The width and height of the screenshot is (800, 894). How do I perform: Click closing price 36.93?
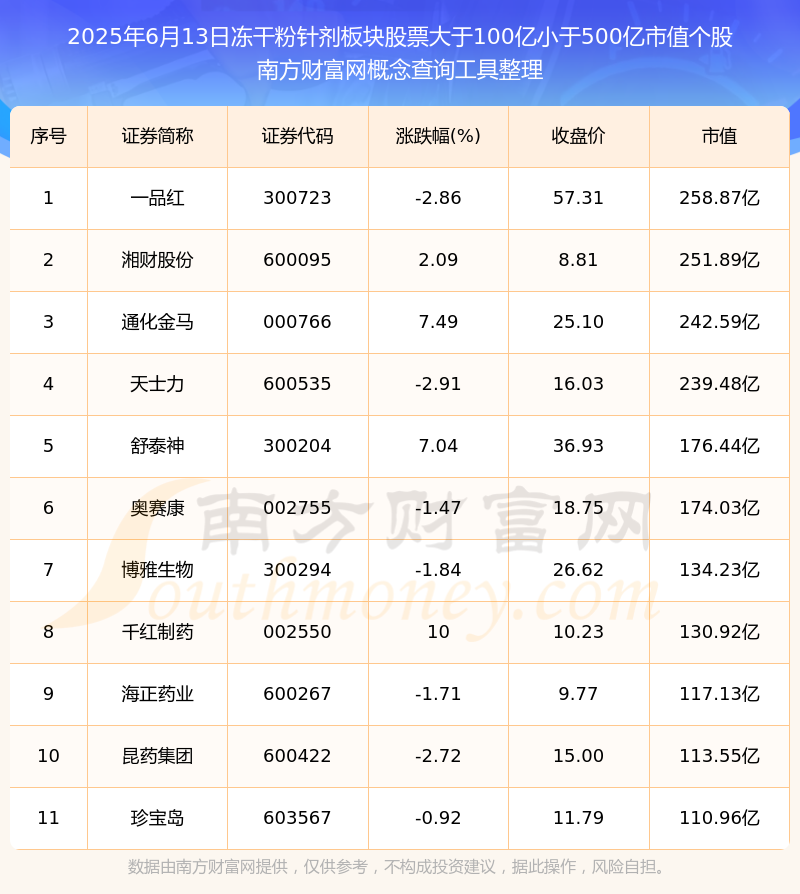coord(578,446)
